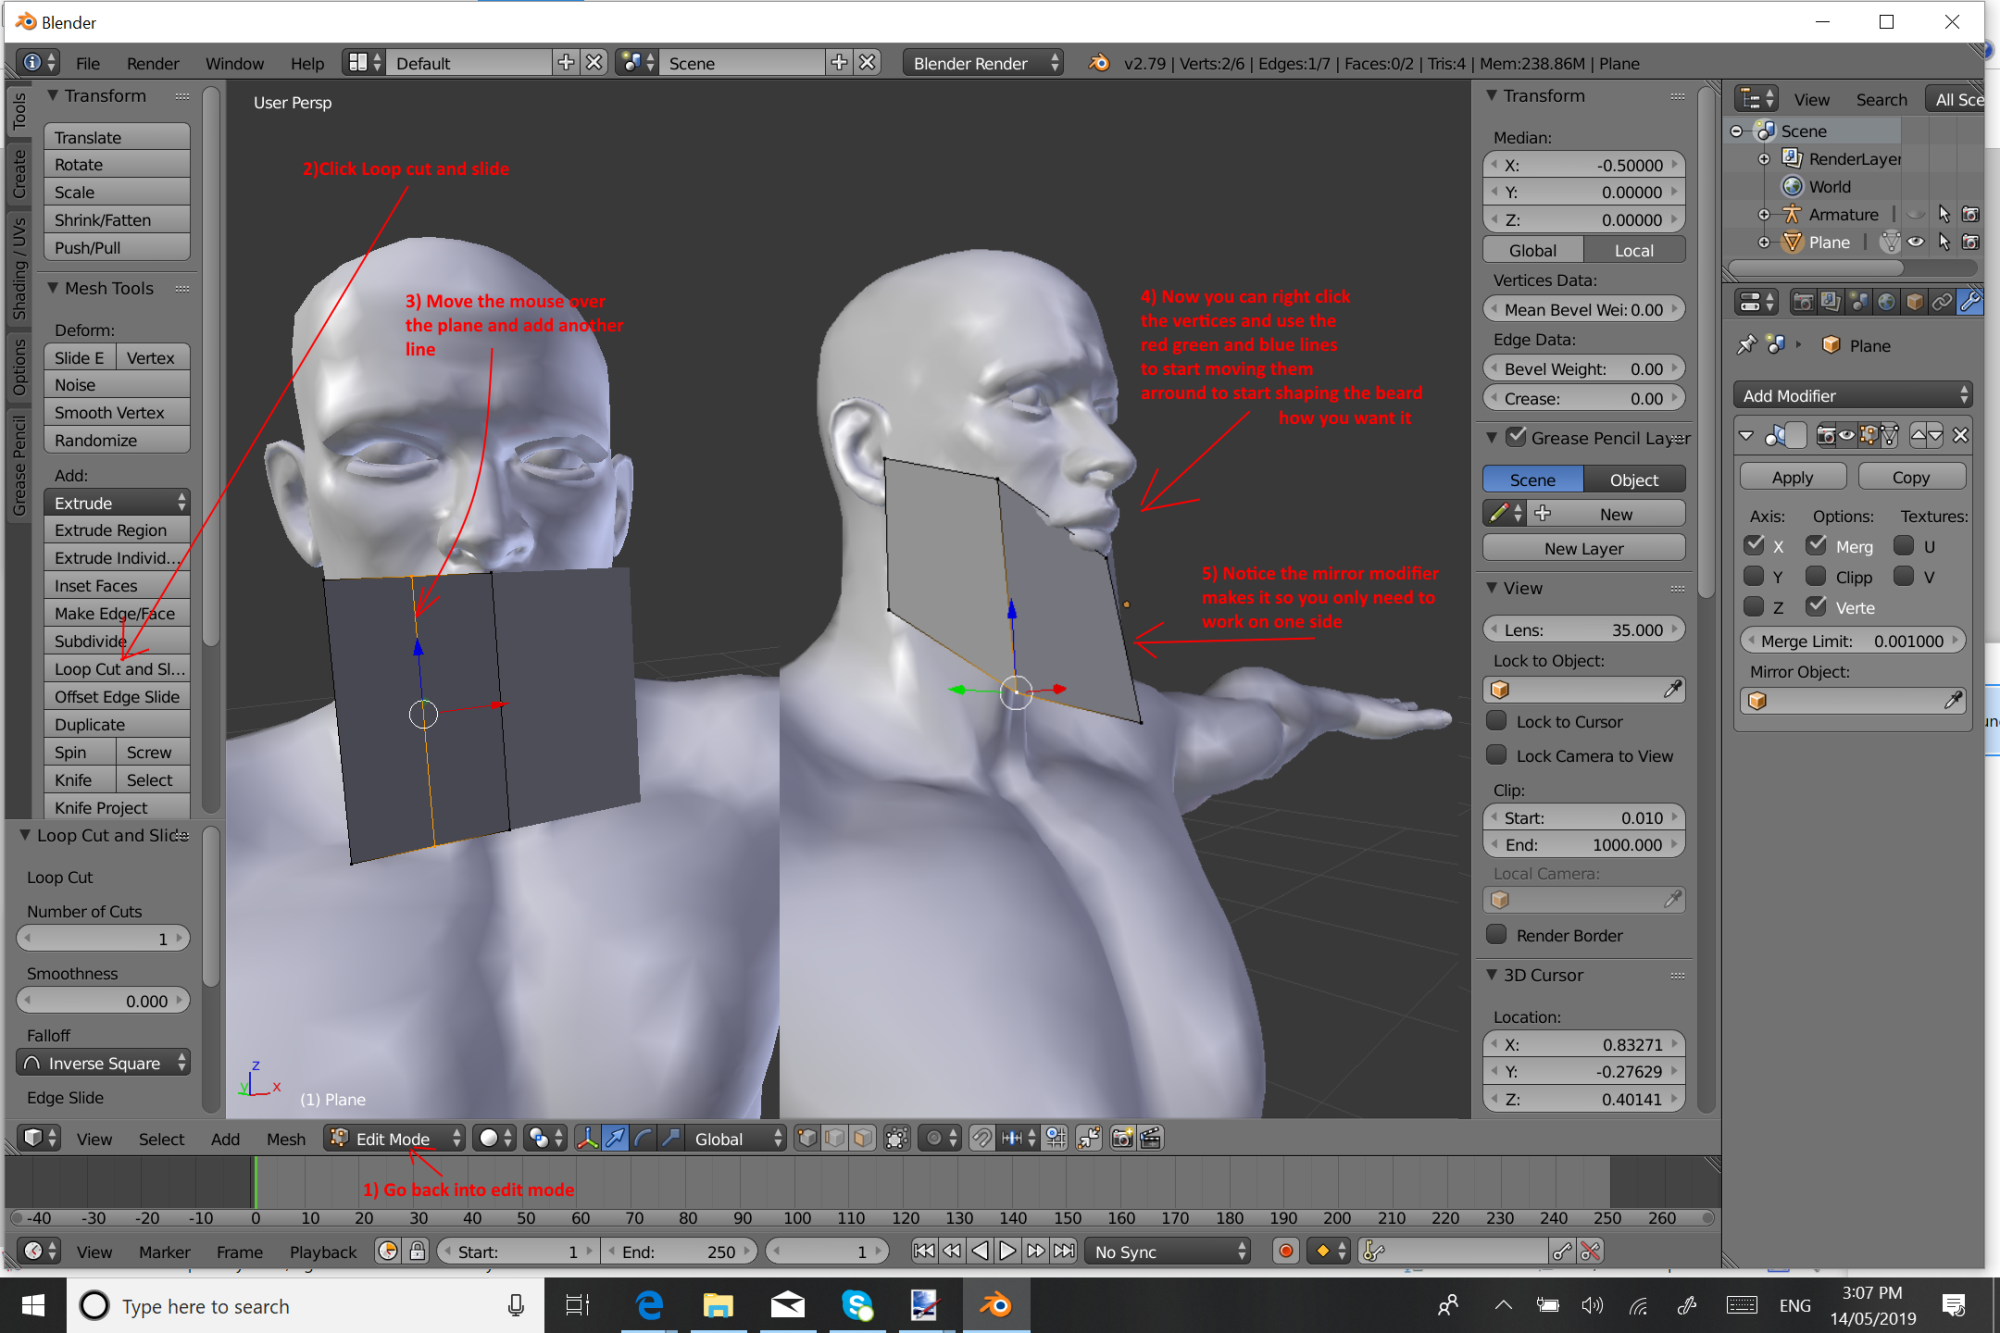Click the Lens 35.000 field
2000x1333 pixels.
tap(1583, 629)
